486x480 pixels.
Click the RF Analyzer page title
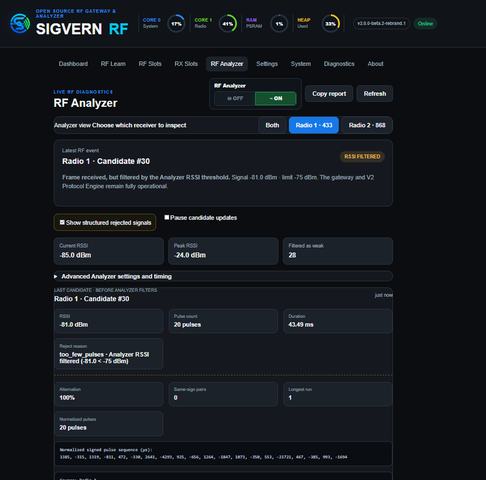click(85, 103)
